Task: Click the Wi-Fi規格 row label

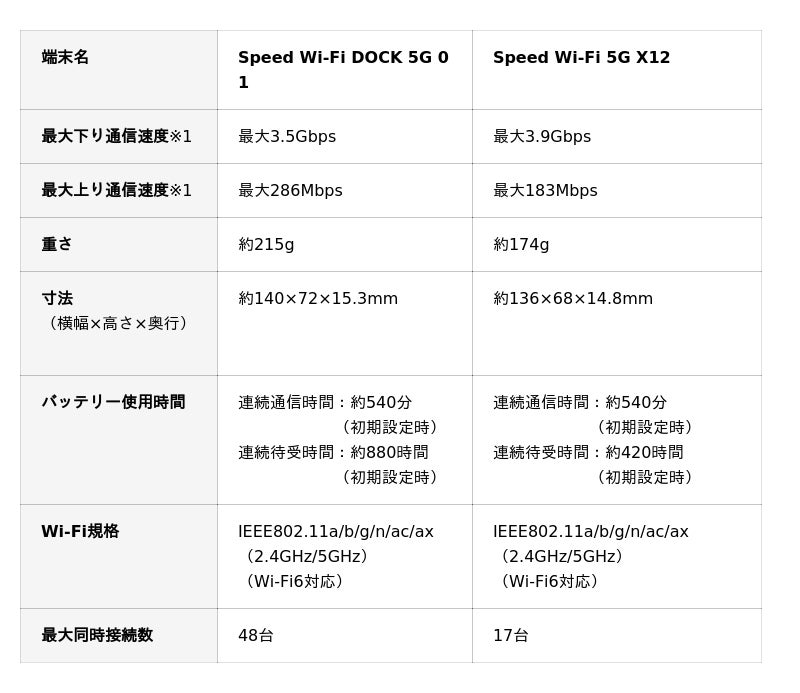Action: (80, 532)
